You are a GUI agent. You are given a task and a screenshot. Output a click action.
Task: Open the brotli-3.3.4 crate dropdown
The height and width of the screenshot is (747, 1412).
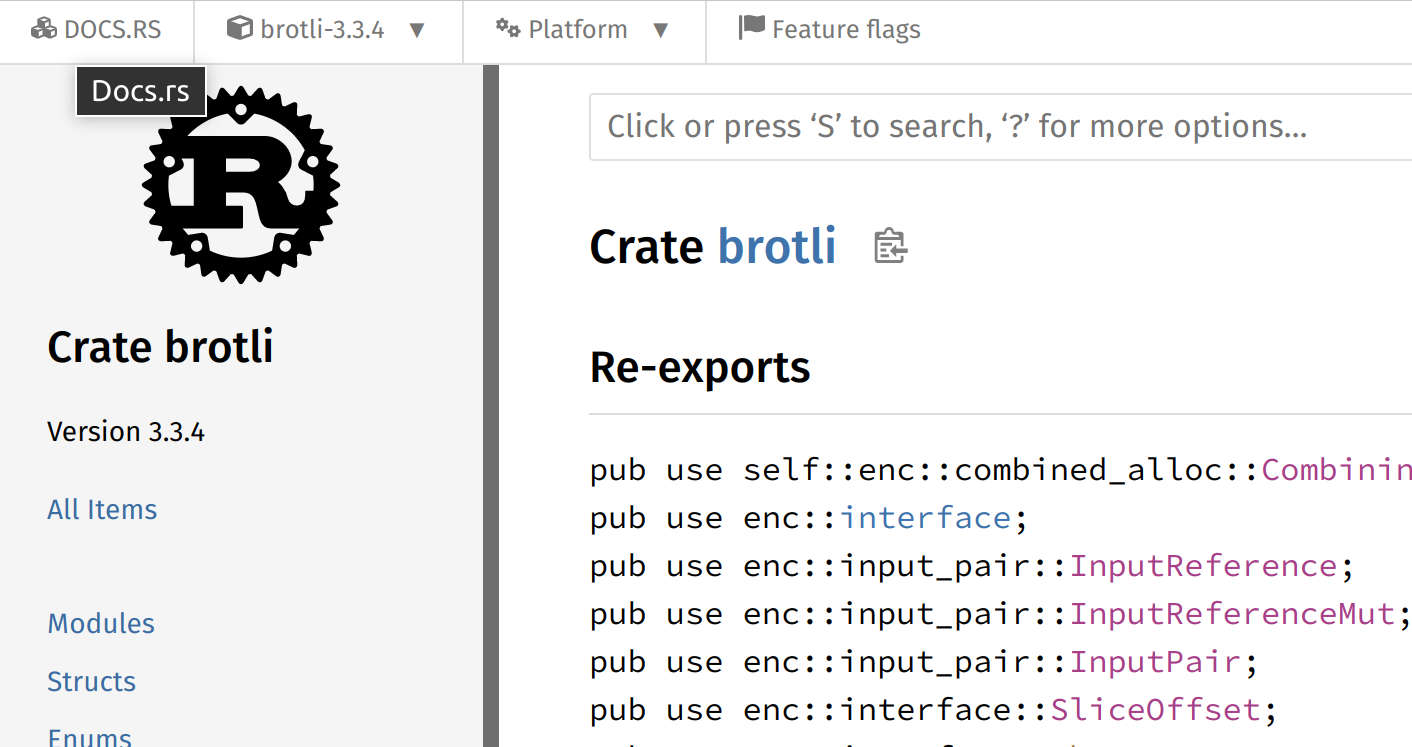pyautogui.click(x=328, y=30)
